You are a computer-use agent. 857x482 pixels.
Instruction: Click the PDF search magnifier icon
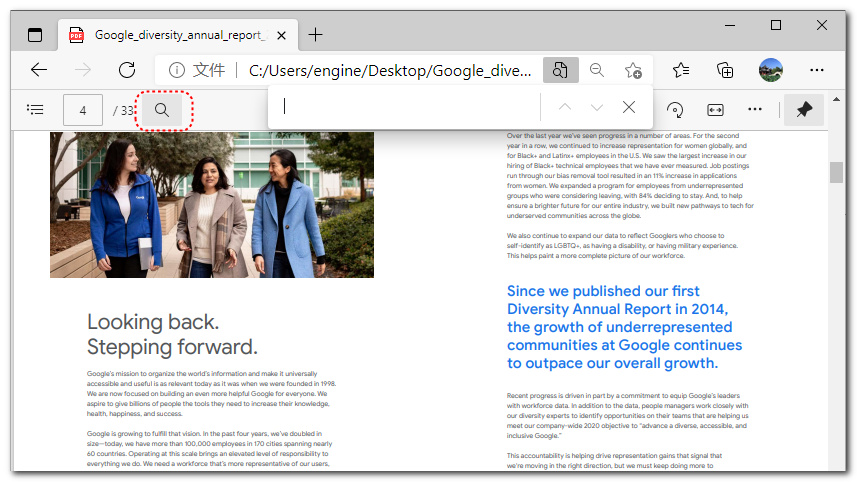[162, 109]
